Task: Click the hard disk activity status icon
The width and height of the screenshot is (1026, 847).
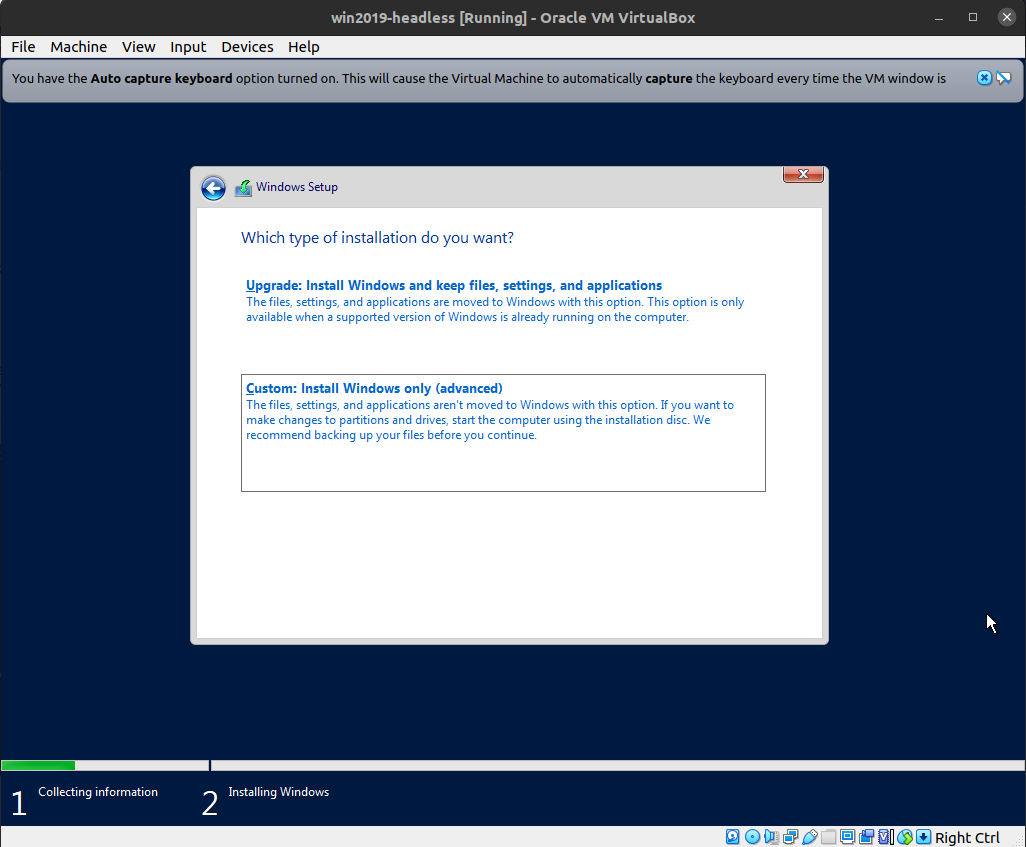Action: (x=733, y=837)
